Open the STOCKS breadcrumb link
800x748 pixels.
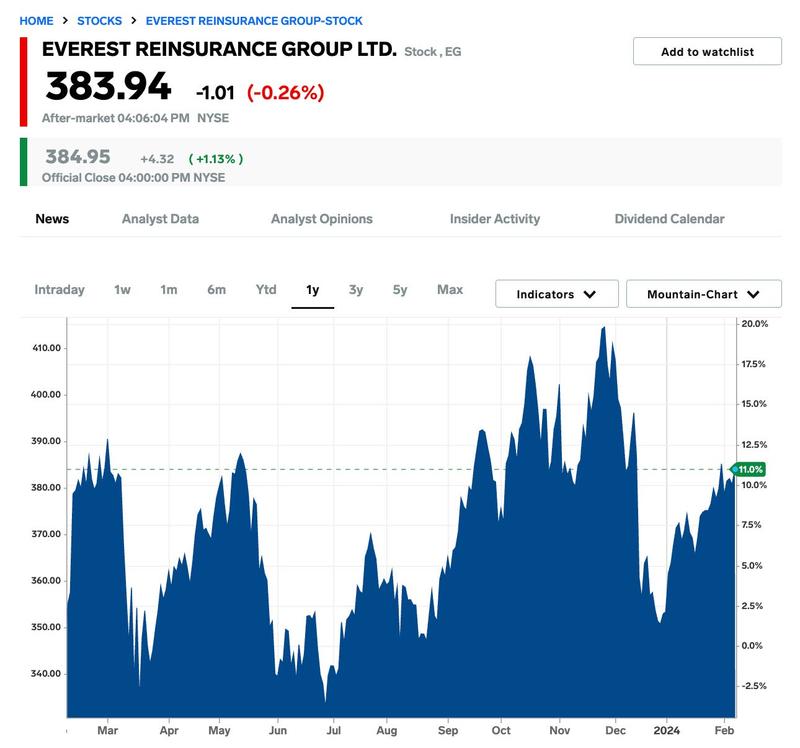99,21
